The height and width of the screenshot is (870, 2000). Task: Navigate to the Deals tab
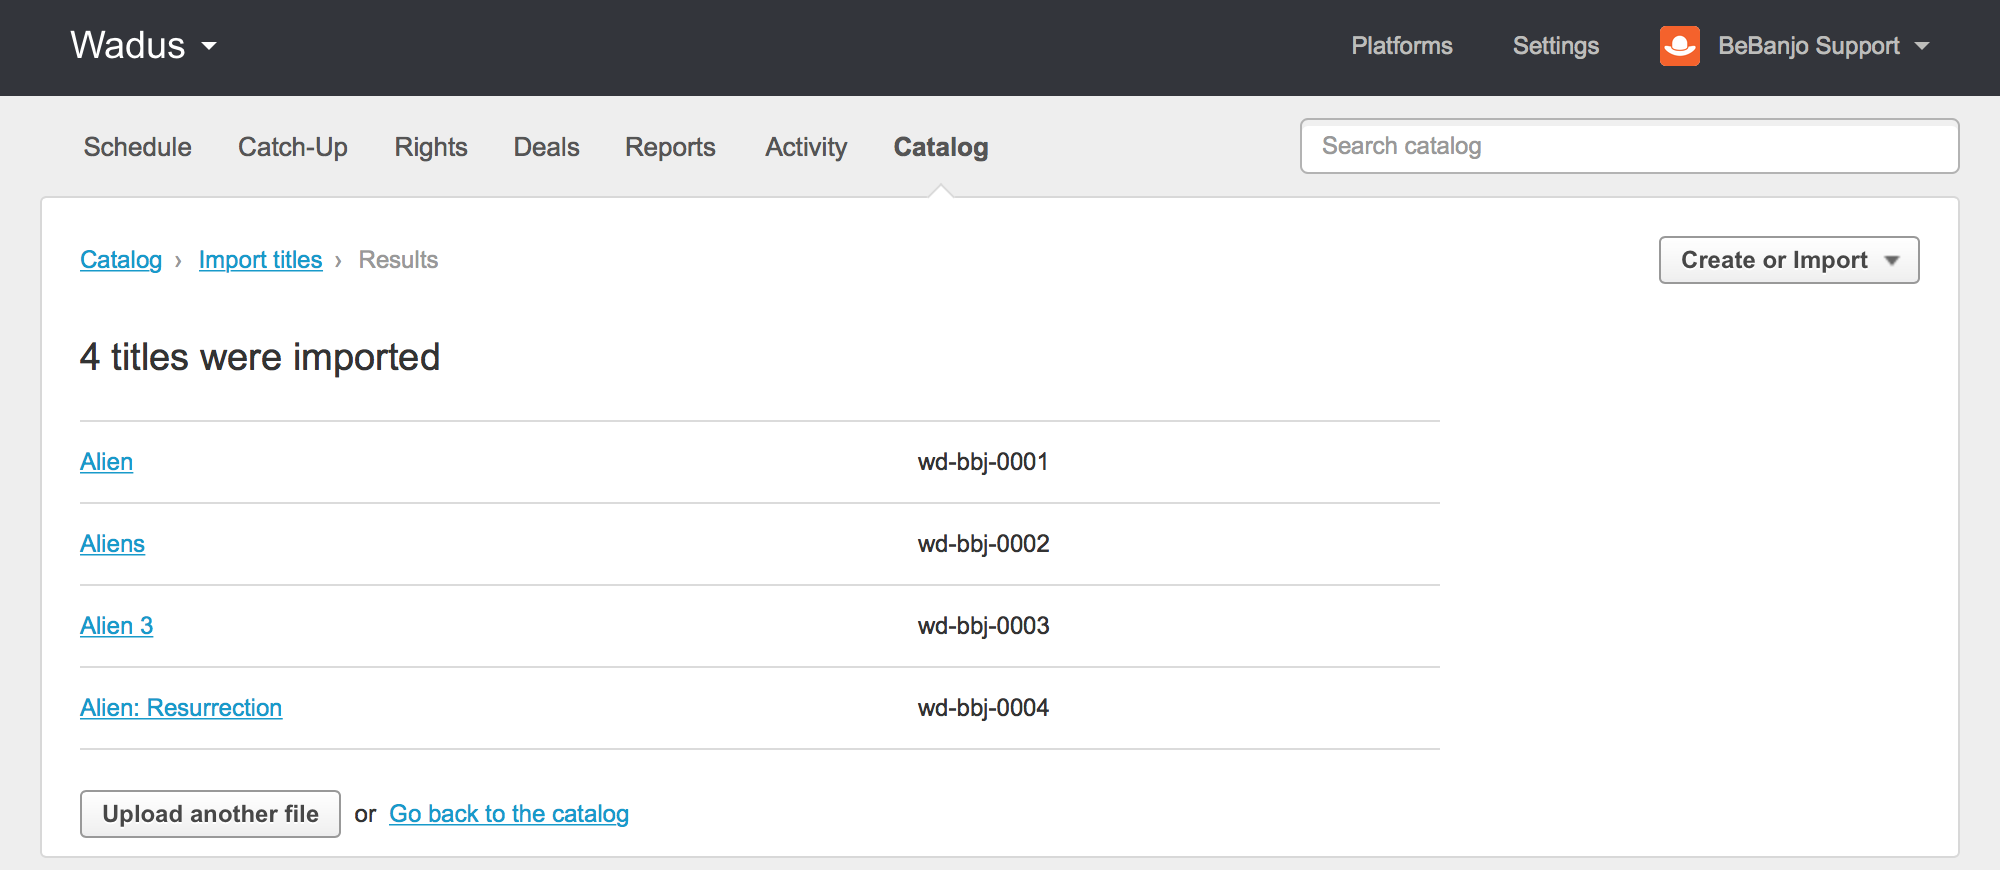point(546,147)
